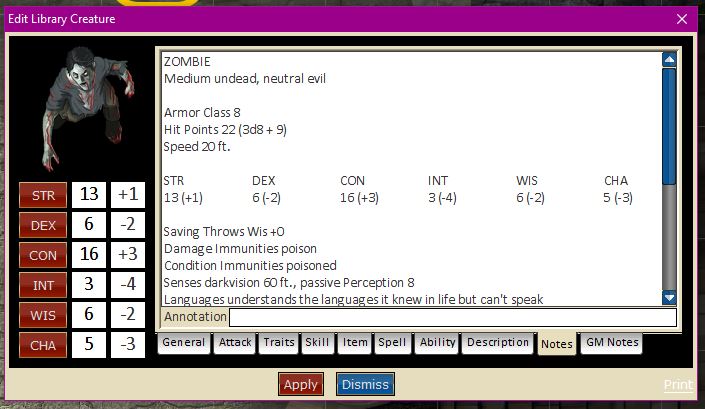Screen dimensions: 705x409
Task: Click the '13 (+1)' STR value in notes
Action: (183, 198)
